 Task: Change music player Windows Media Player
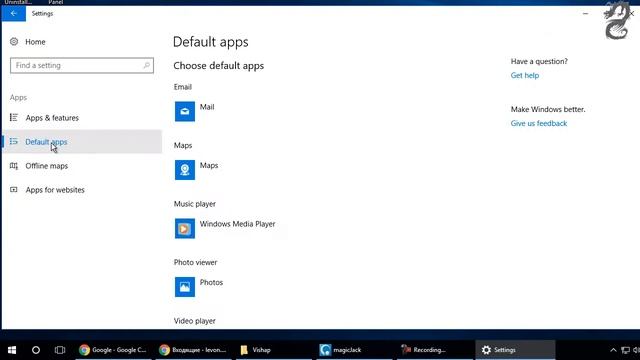(x=238, y=224)
